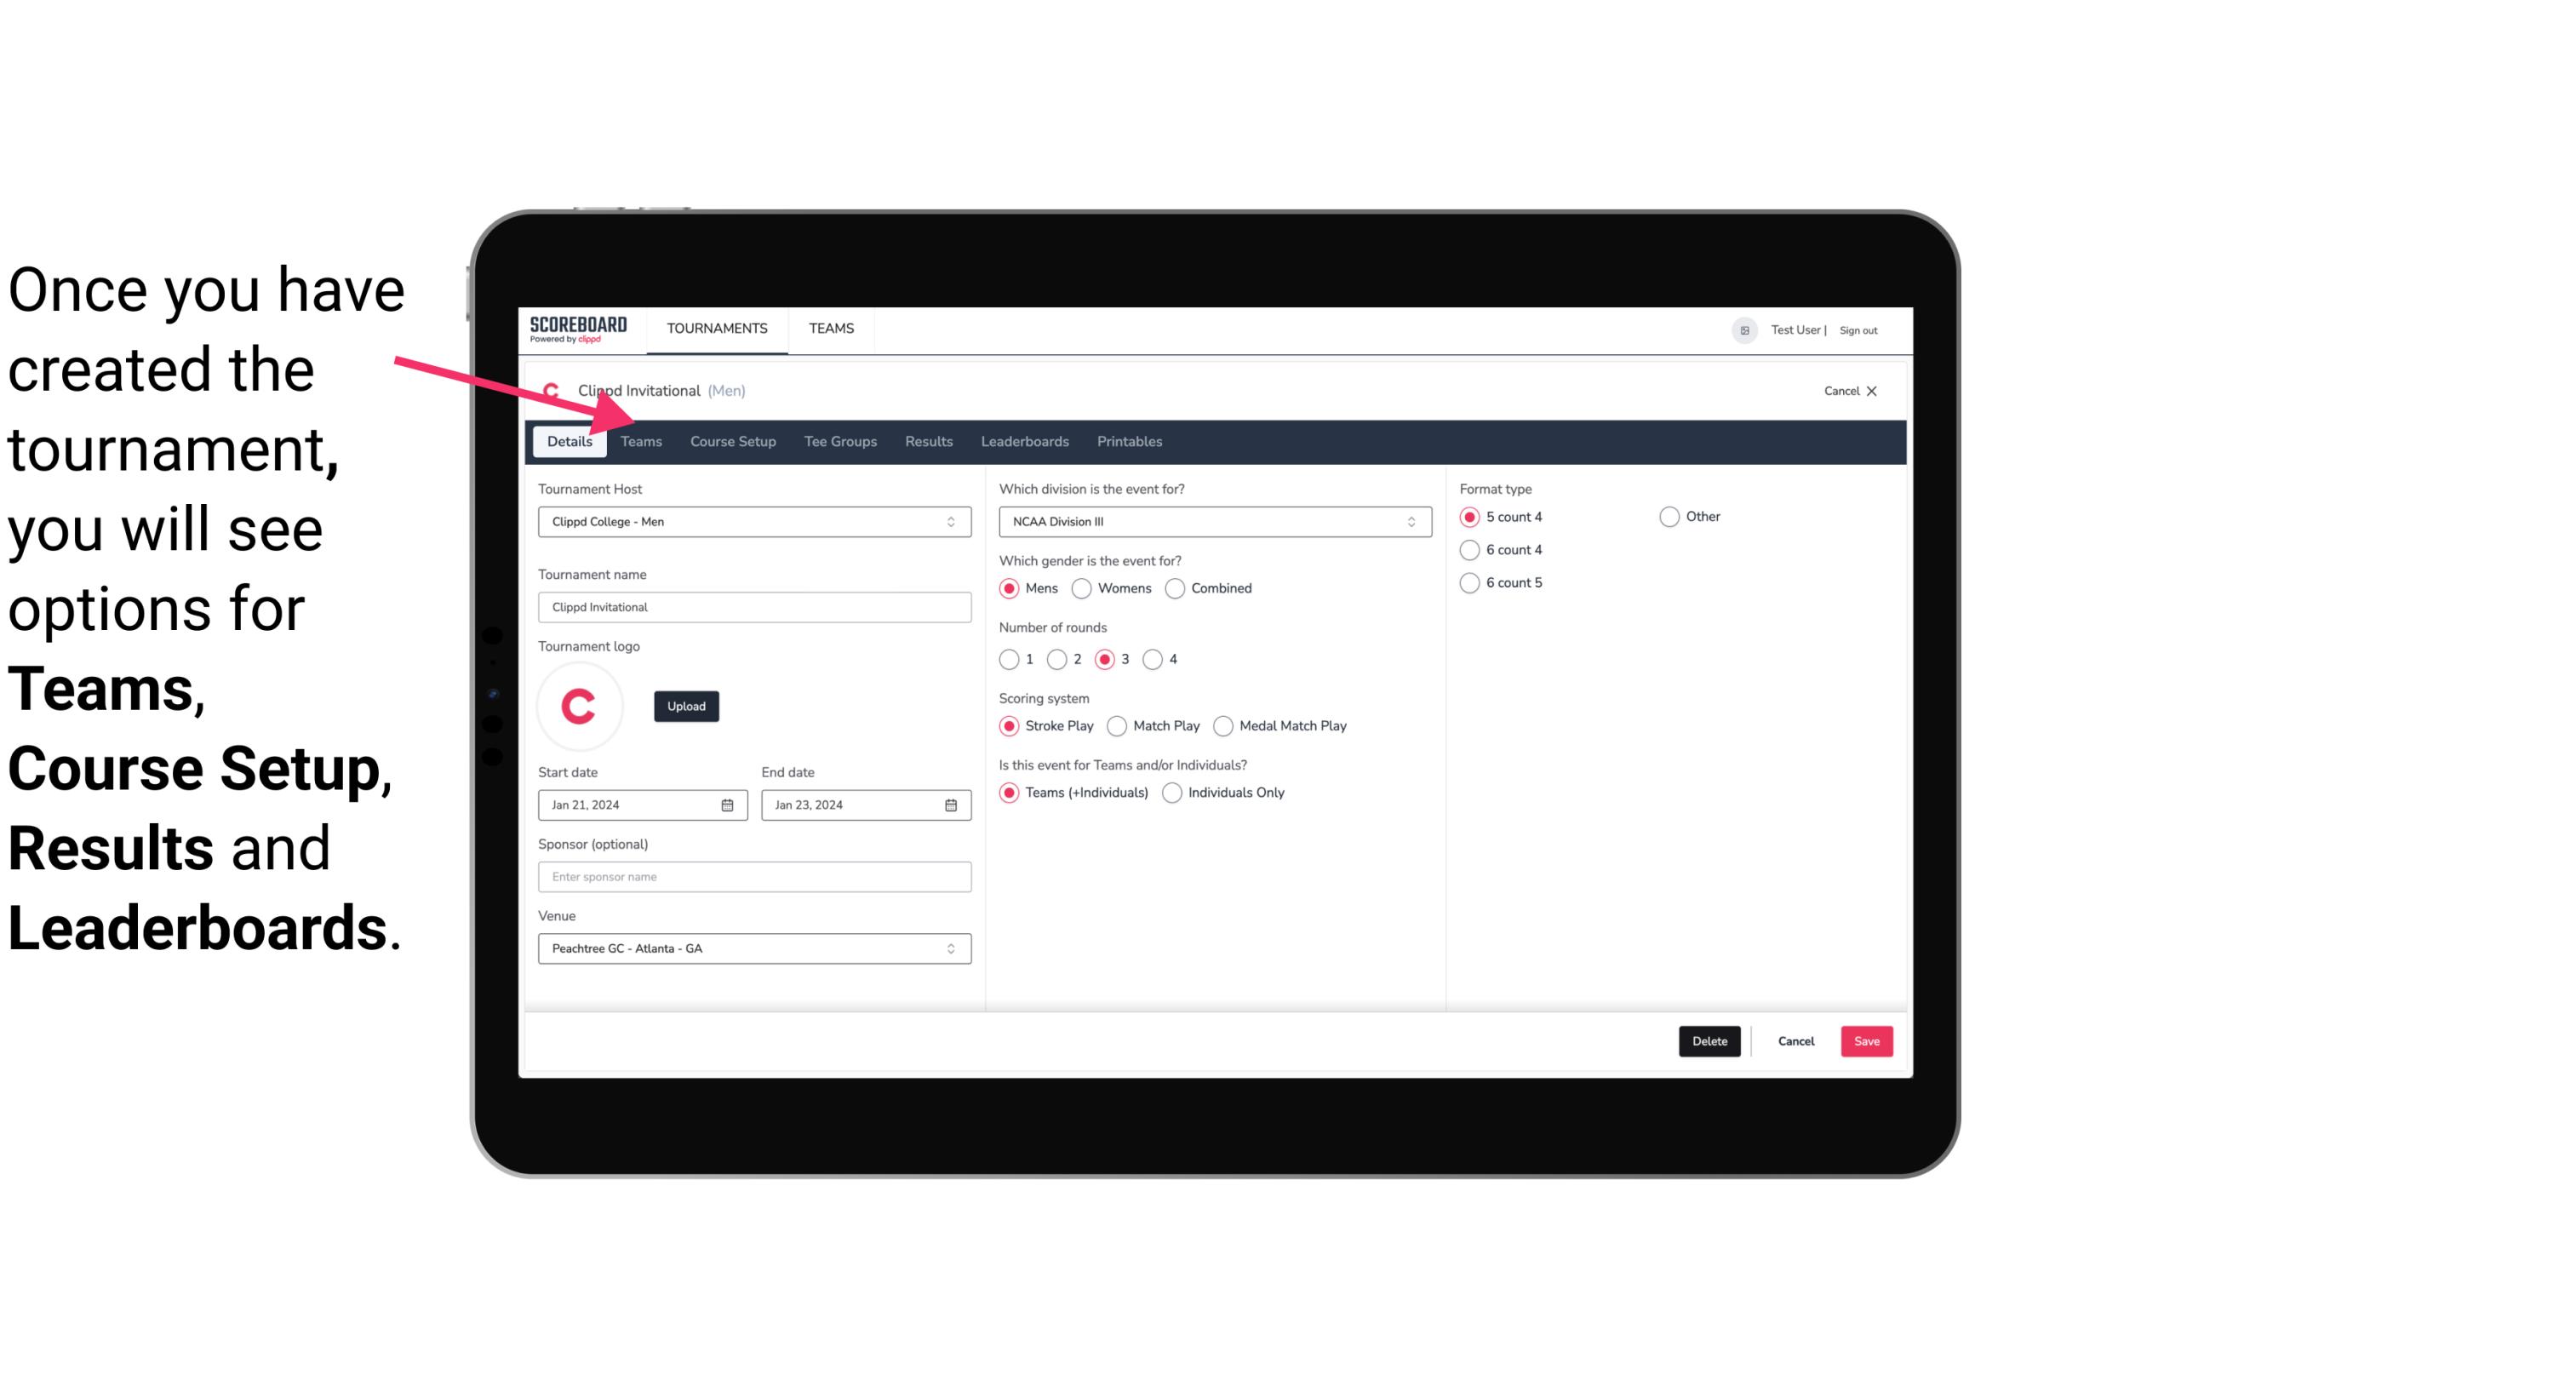The height and width of the screenshot is (1386, 2576).
Task: Click the venue dropdown arrow
Action: [x=950, y=948]
